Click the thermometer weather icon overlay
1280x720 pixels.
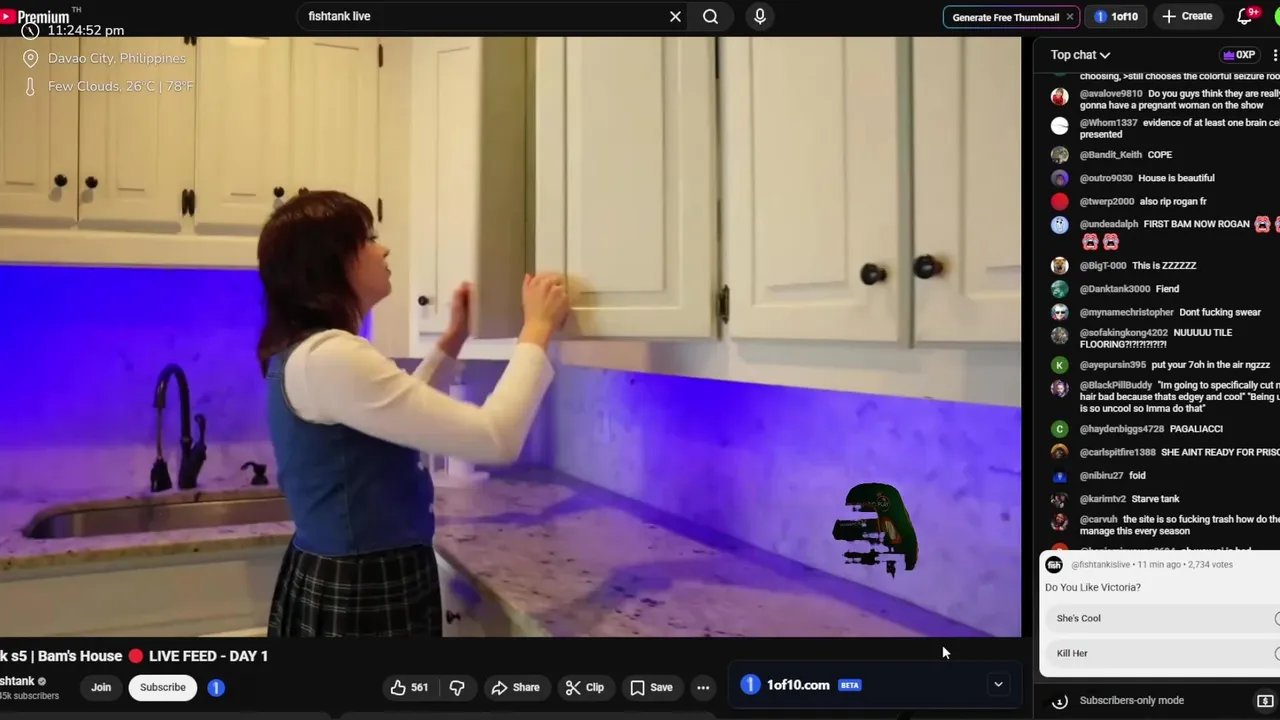(30, 87)
